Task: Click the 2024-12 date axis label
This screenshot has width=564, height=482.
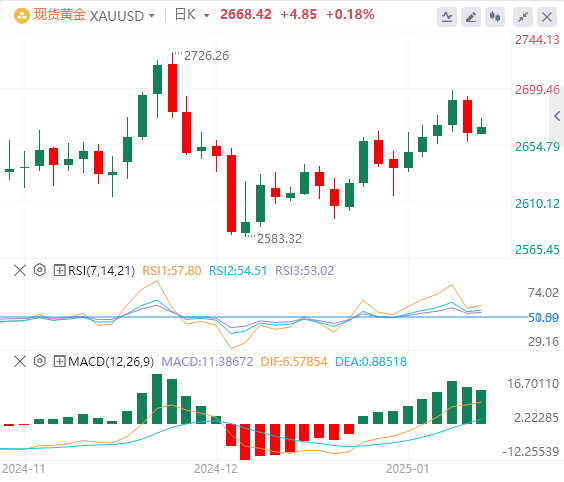Action: (x=216, y=469)
